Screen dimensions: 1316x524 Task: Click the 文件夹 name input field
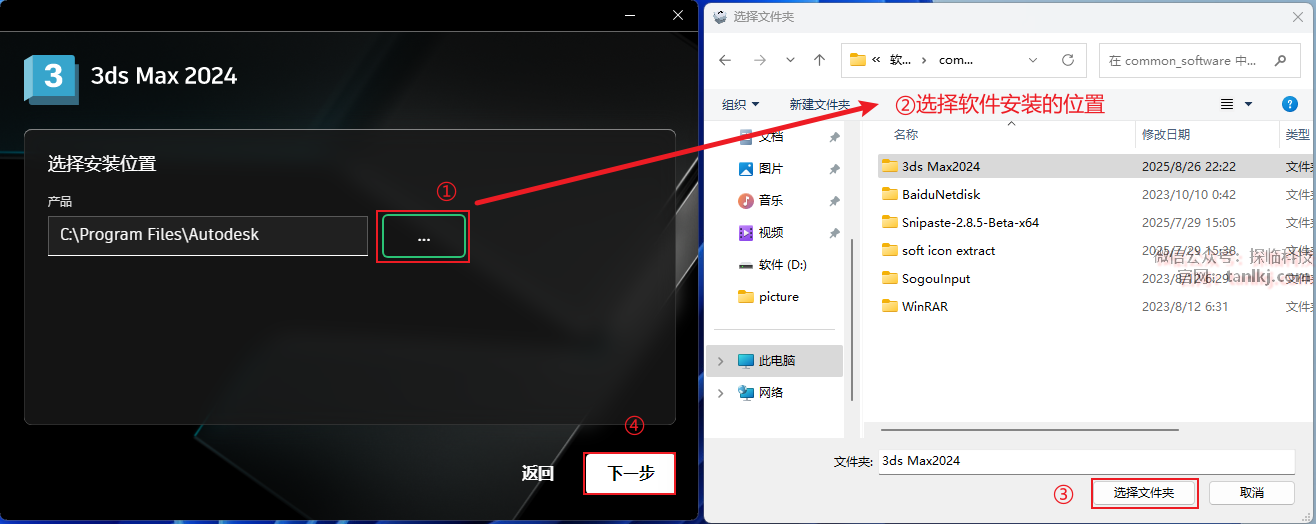[1087, 461]
